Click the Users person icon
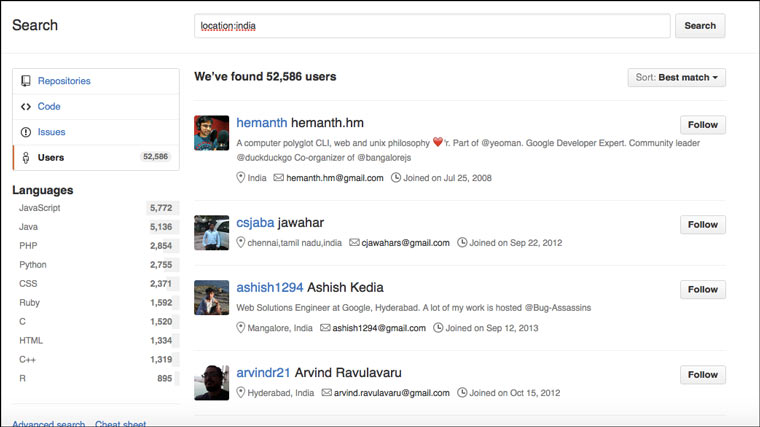The image size is (760, 427). (26, 158)
